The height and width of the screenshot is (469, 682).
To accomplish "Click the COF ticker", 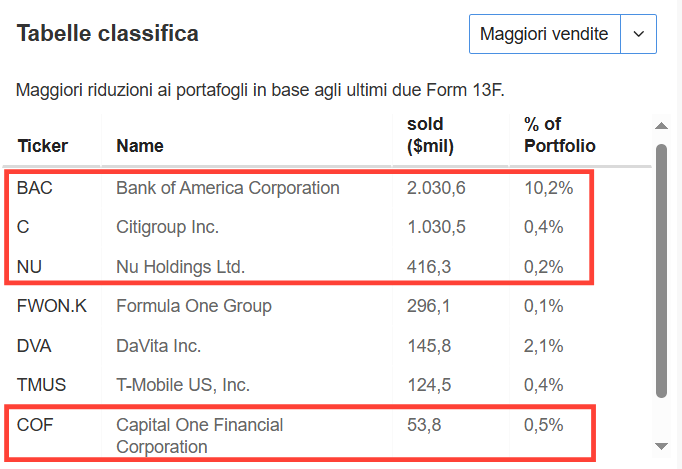I will coord(35,425).
